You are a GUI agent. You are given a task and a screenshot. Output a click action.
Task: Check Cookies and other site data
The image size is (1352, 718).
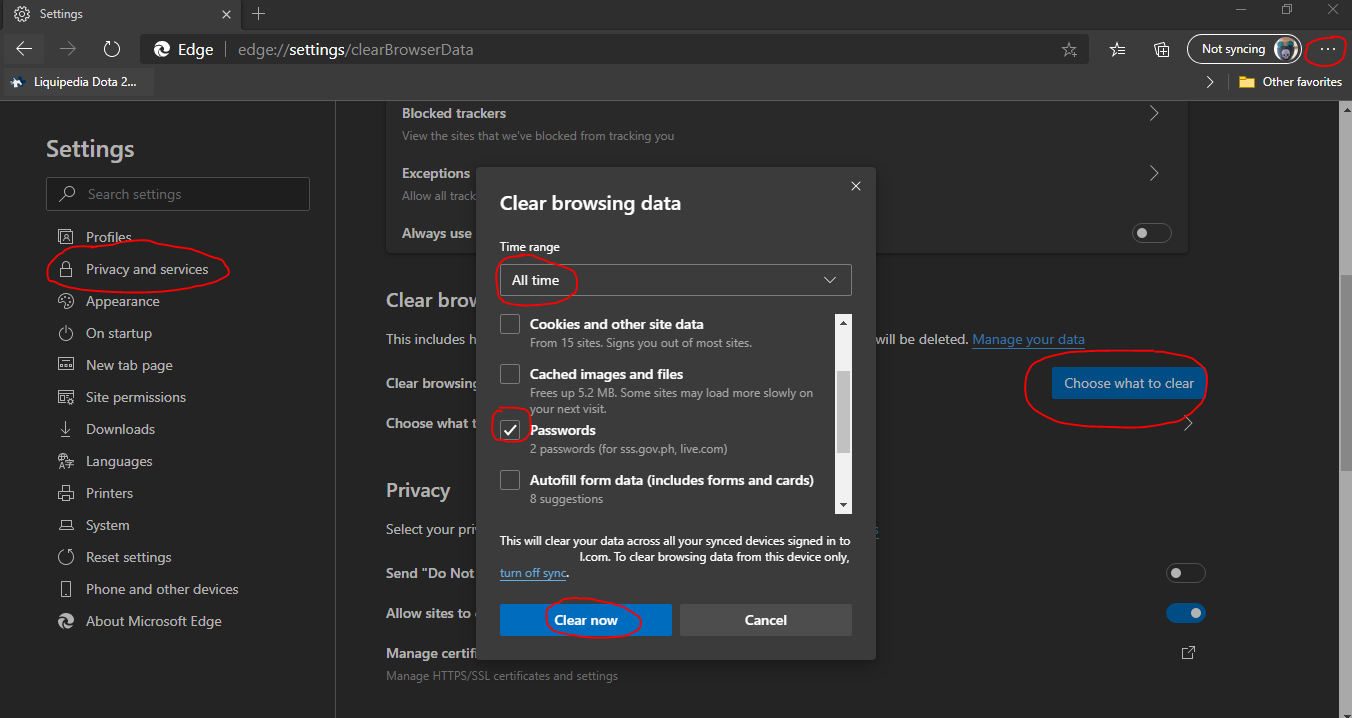click(510, 324)
